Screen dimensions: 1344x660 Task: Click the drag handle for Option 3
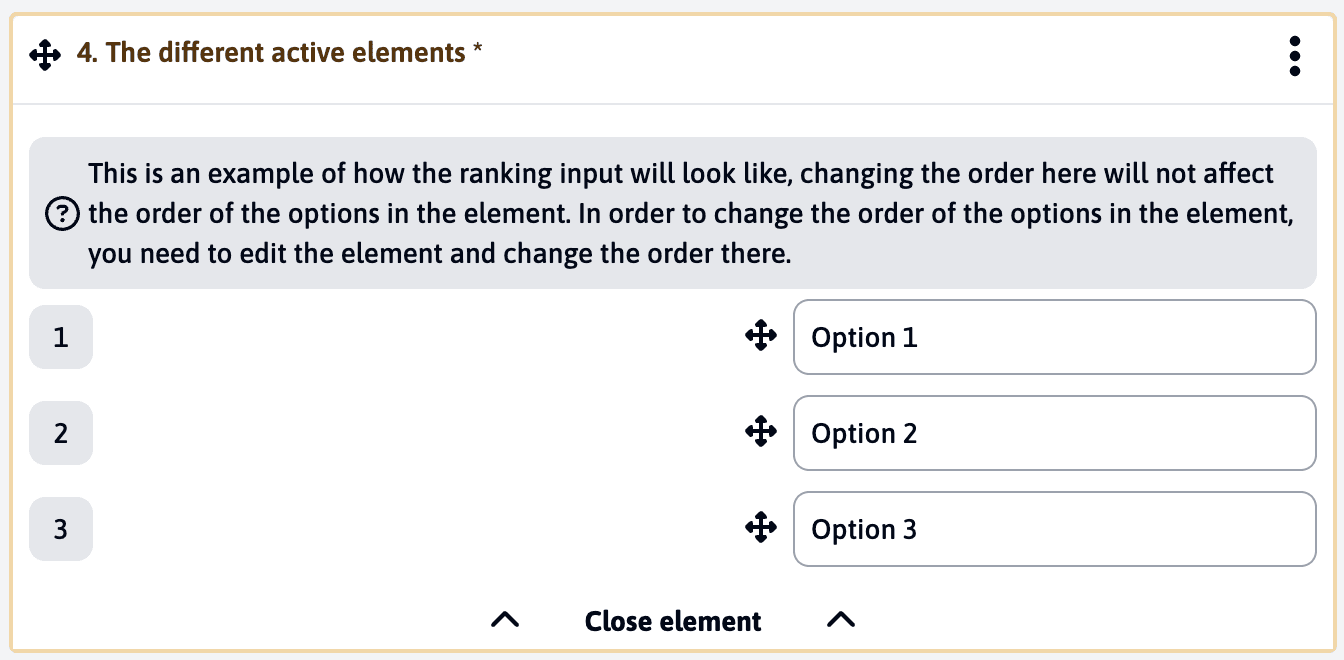click(x=761, y=528)
